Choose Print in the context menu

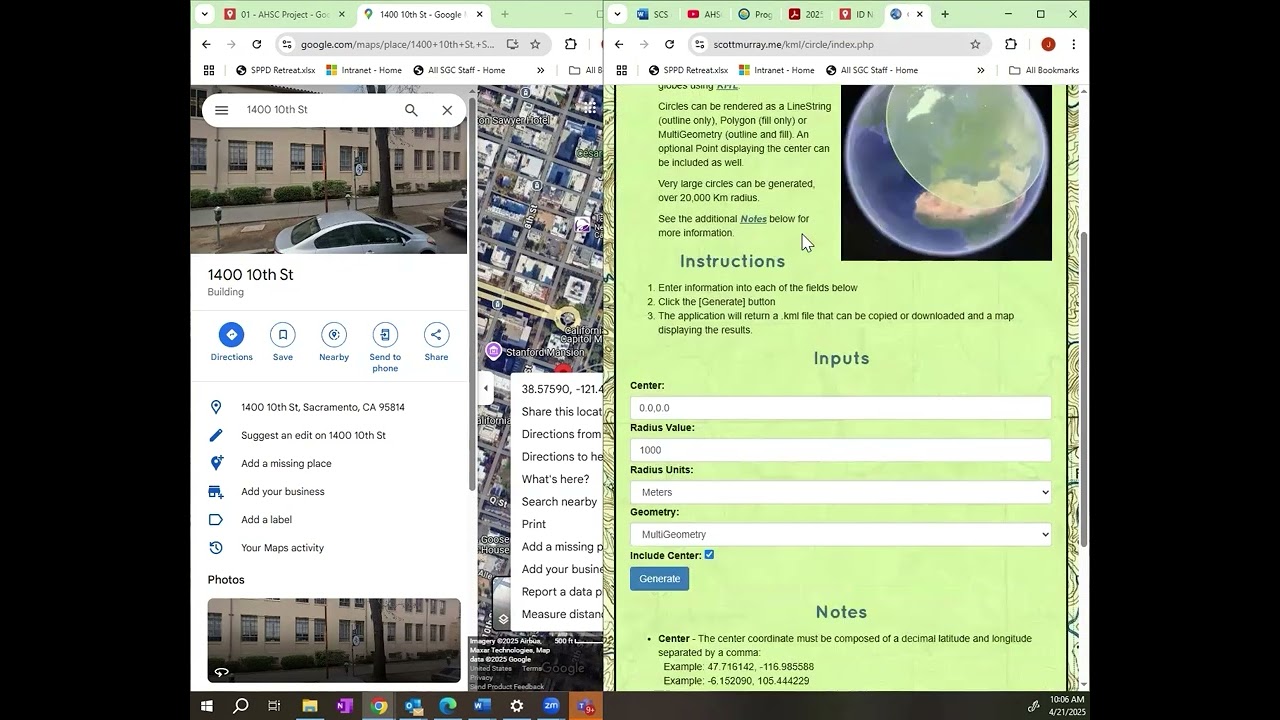coord(534,524)
